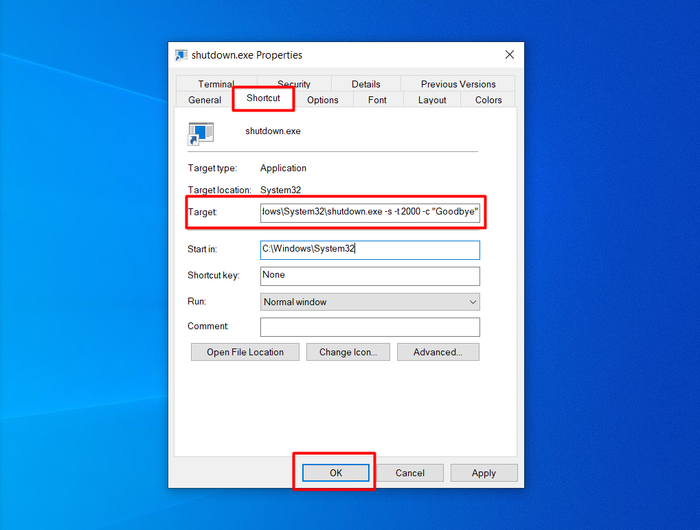Click the shutdown.exe shortcut icon

click(x=201, y=134)
